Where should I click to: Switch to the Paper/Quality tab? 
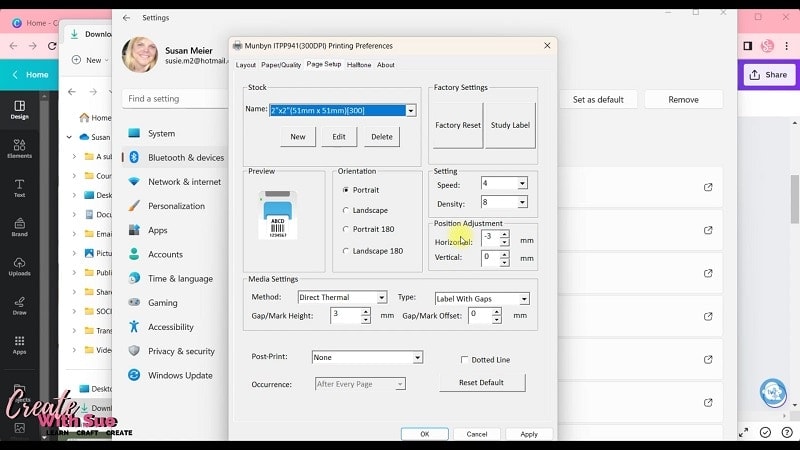point(281,65)
